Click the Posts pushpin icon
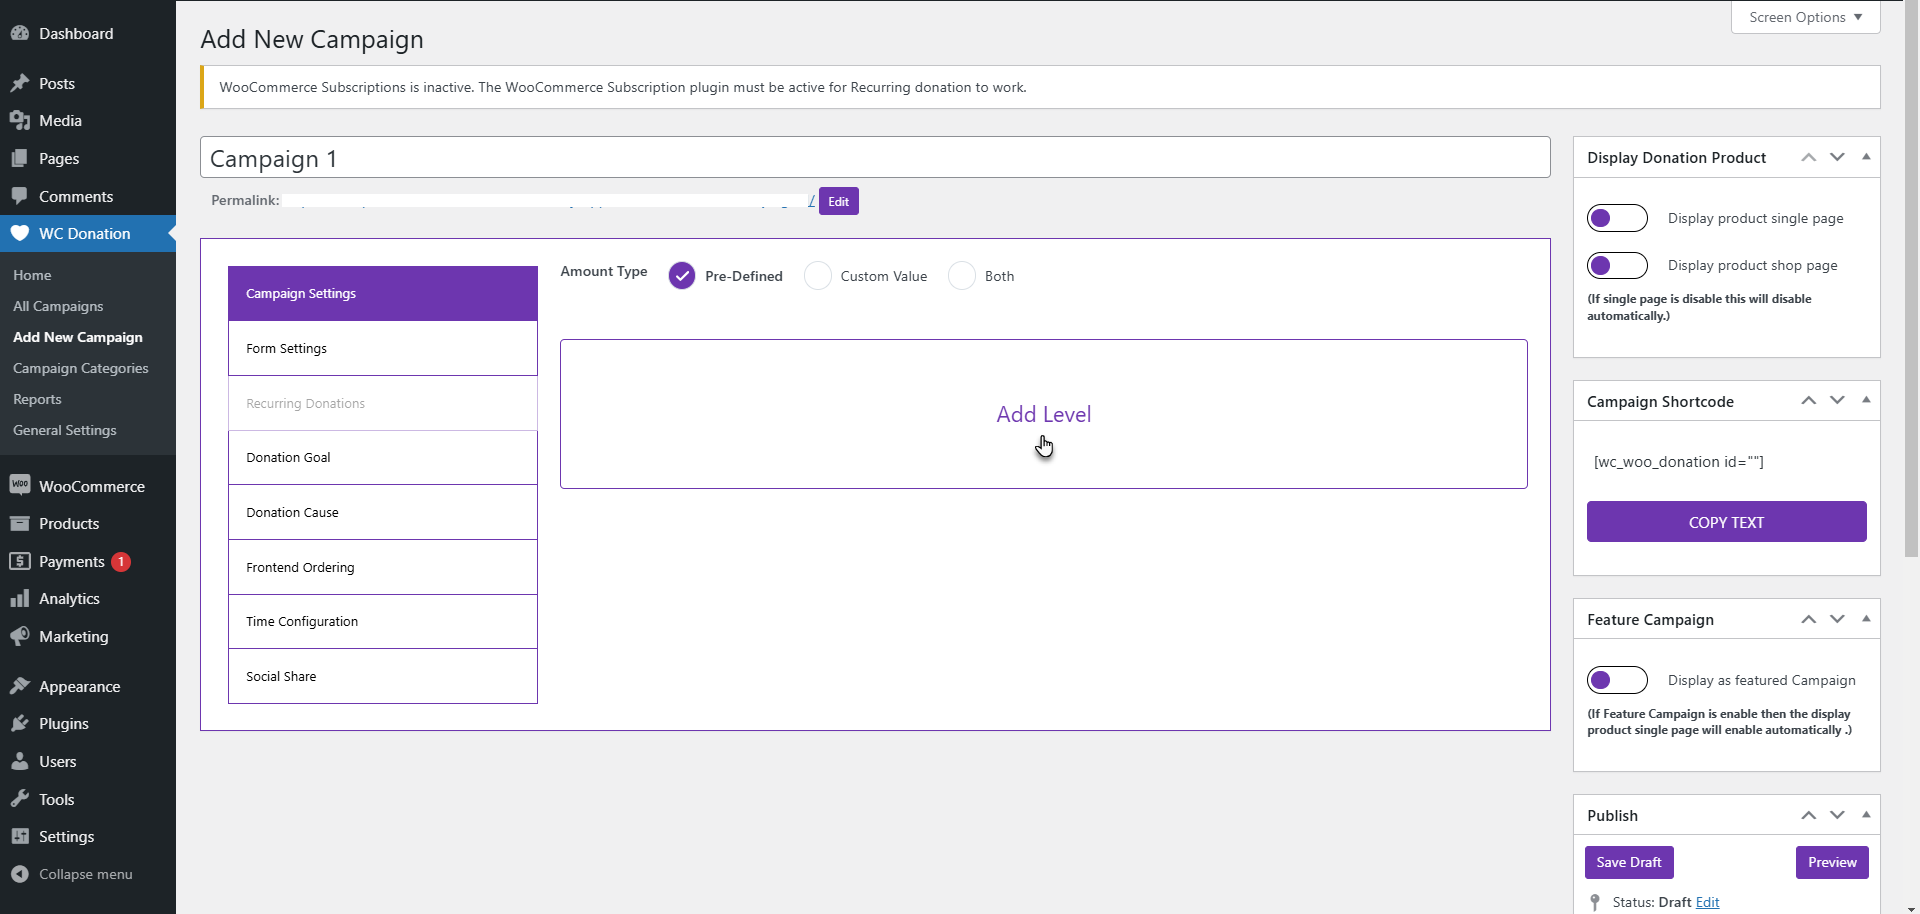 [19, 83]
